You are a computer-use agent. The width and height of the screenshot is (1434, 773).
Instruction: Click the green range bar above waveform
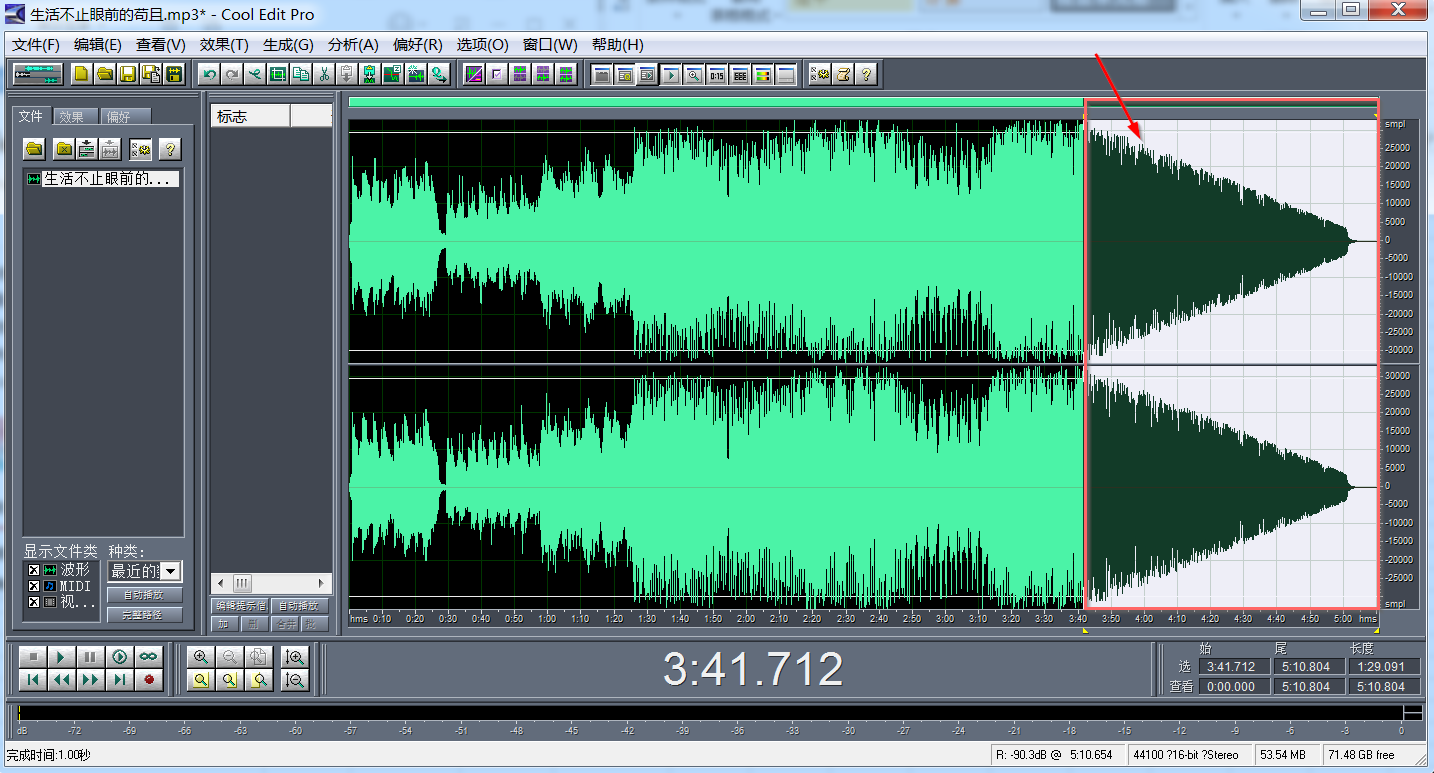click(x=715, y=102)
